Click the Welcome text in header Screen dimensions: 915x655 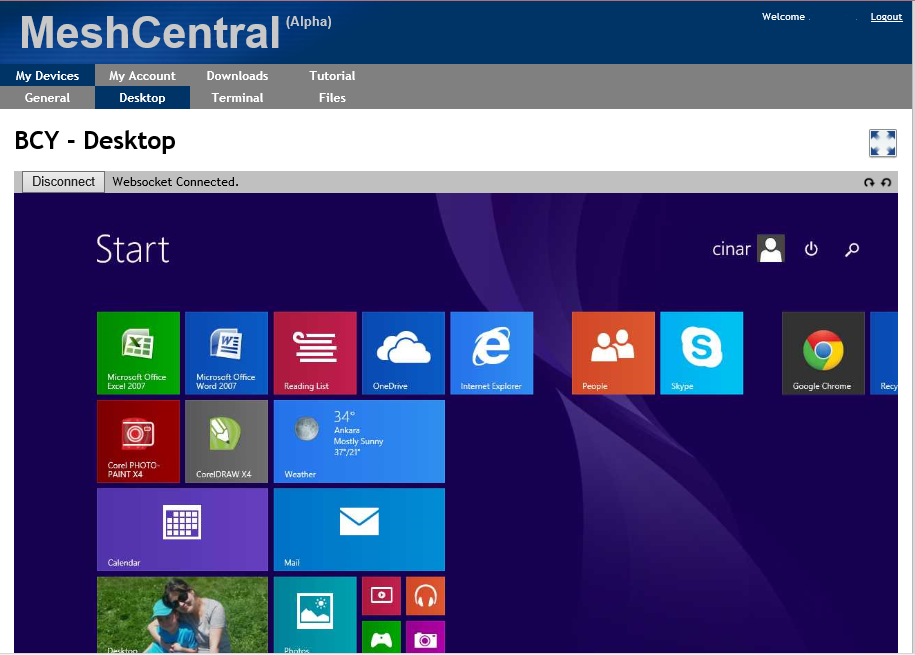tap(783, 17)
